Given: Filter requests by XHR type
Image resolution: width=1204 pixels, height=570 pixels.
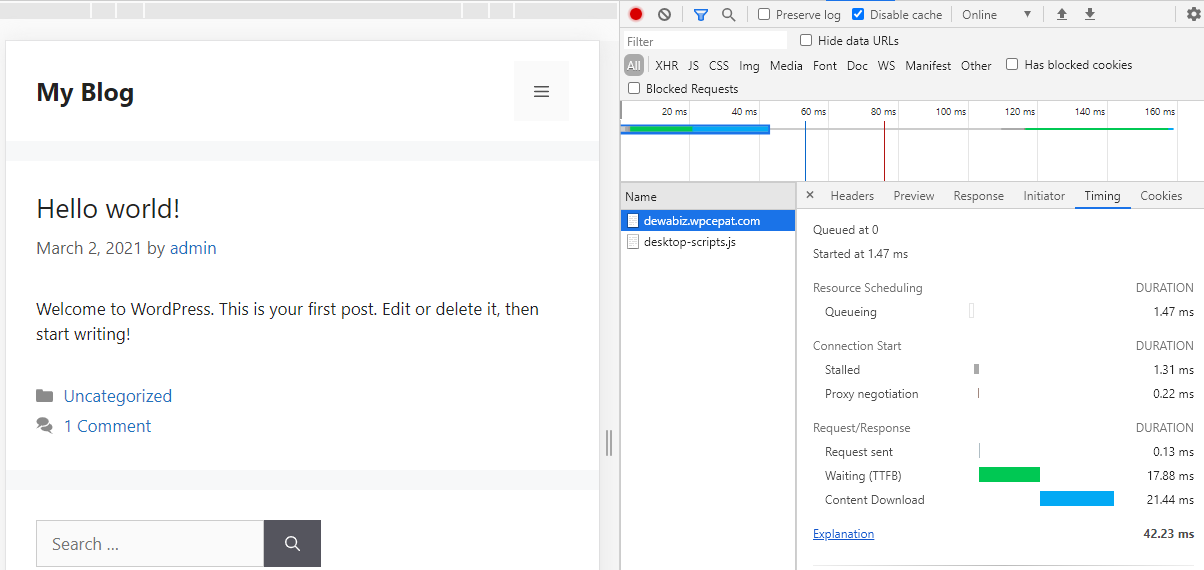Looking at the screenshot, I should click(666, 66).
